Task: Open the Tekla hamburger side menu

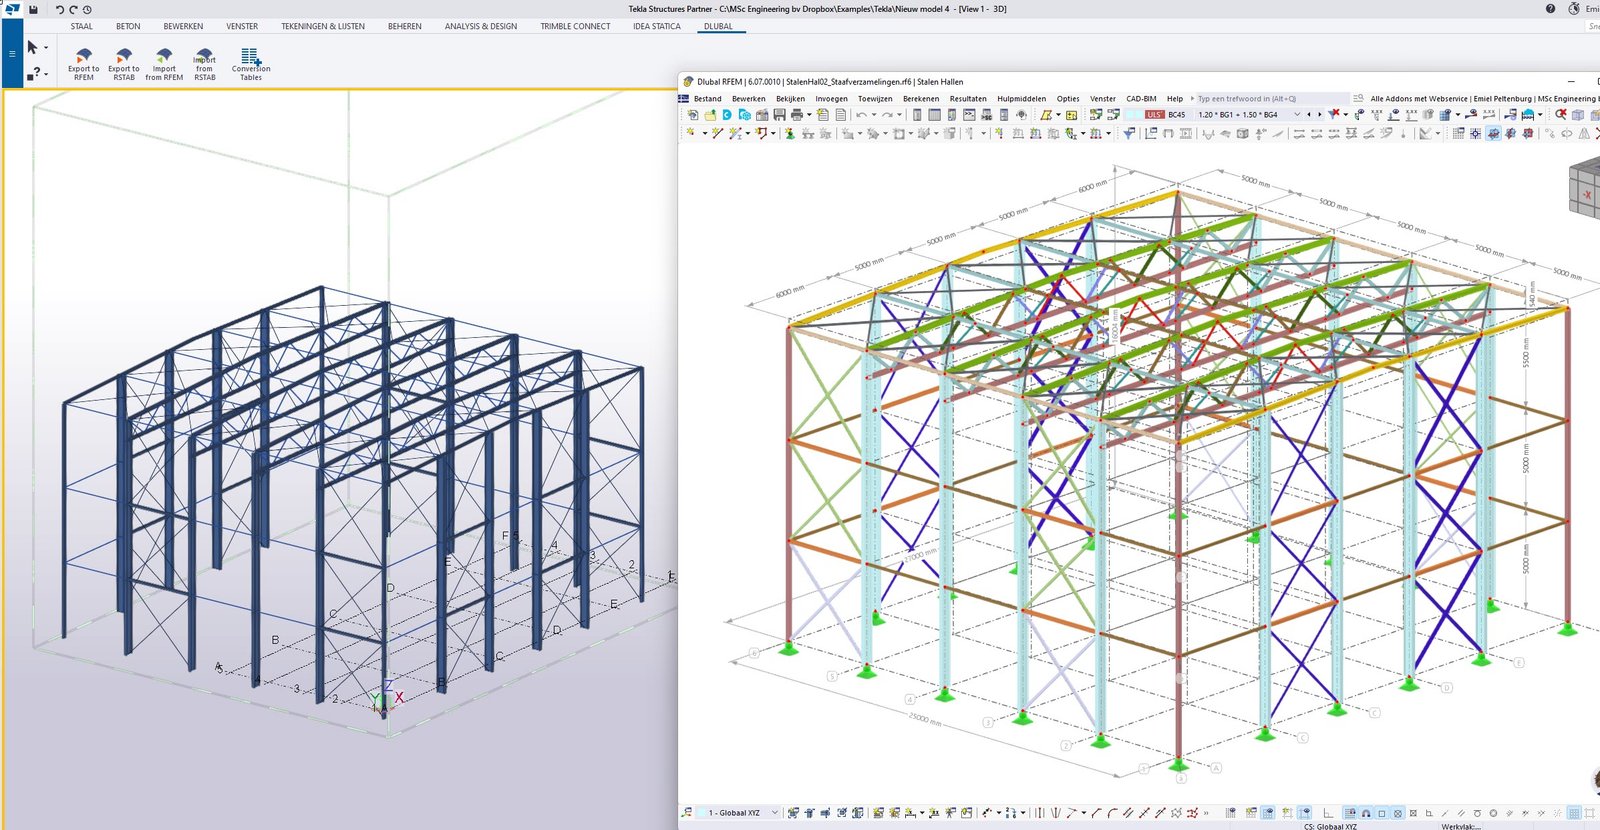Action: (12, 53)
